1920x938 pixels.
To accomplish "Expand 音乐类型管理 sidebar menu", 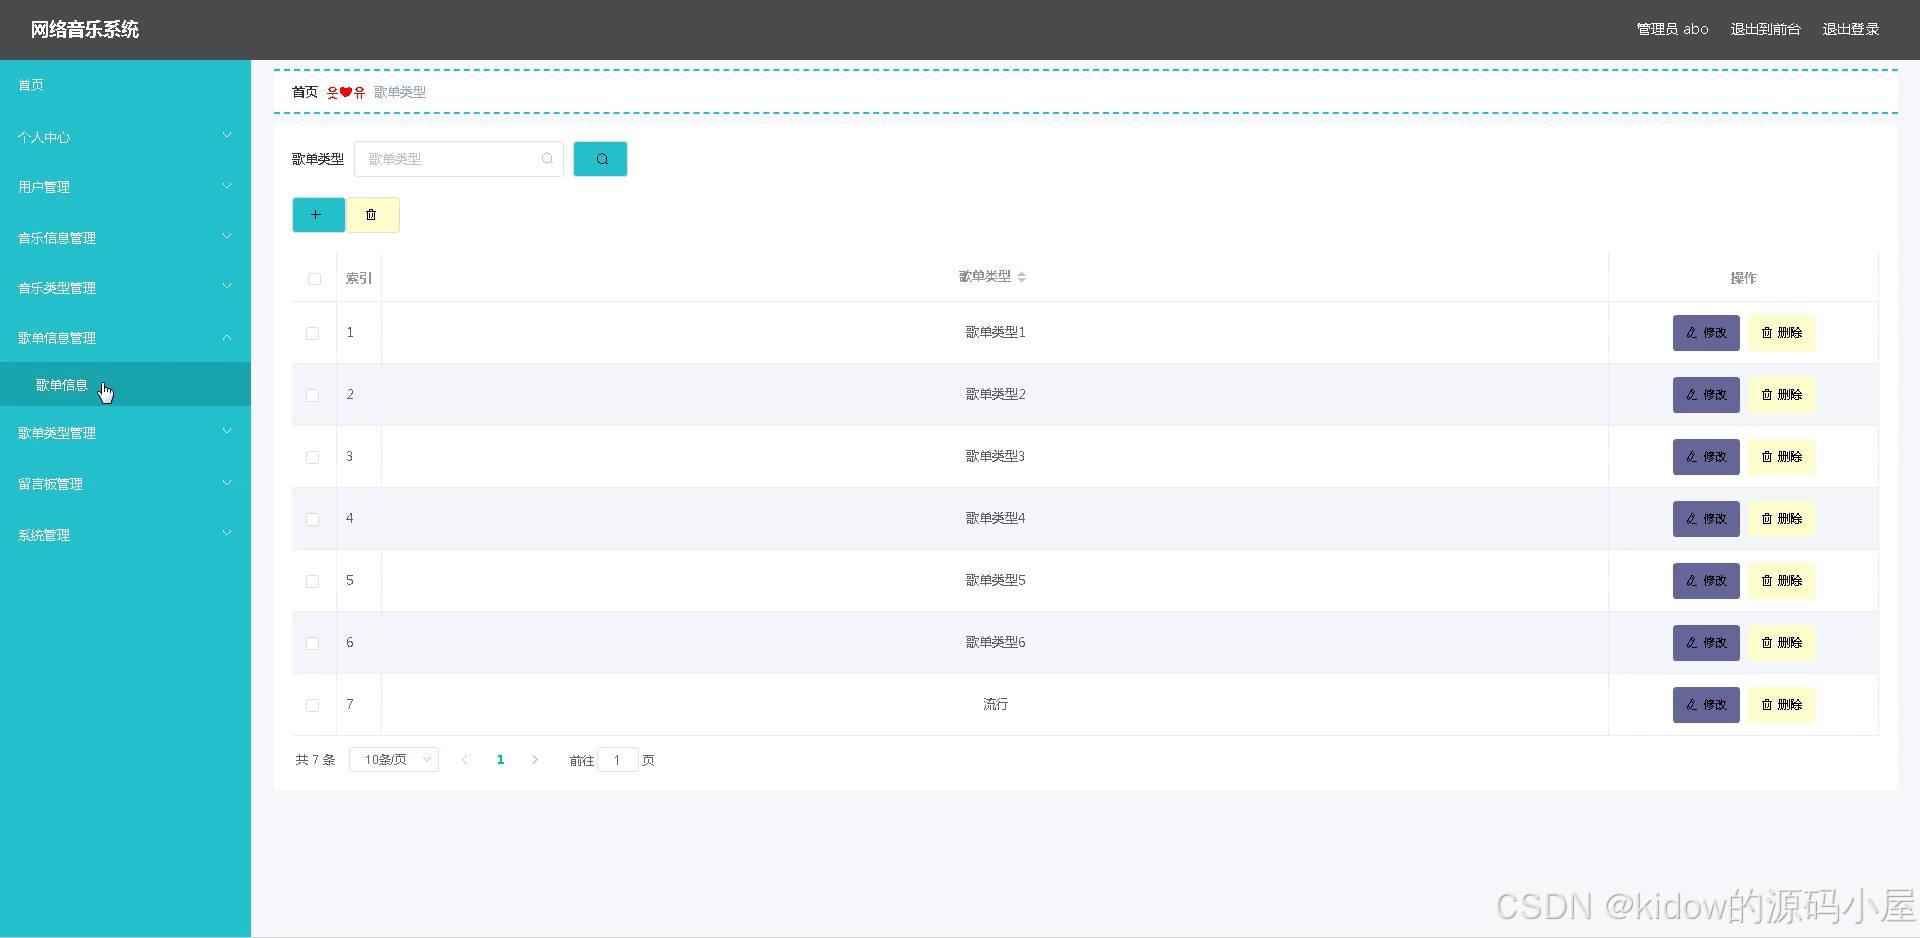I will pos(125,288).
